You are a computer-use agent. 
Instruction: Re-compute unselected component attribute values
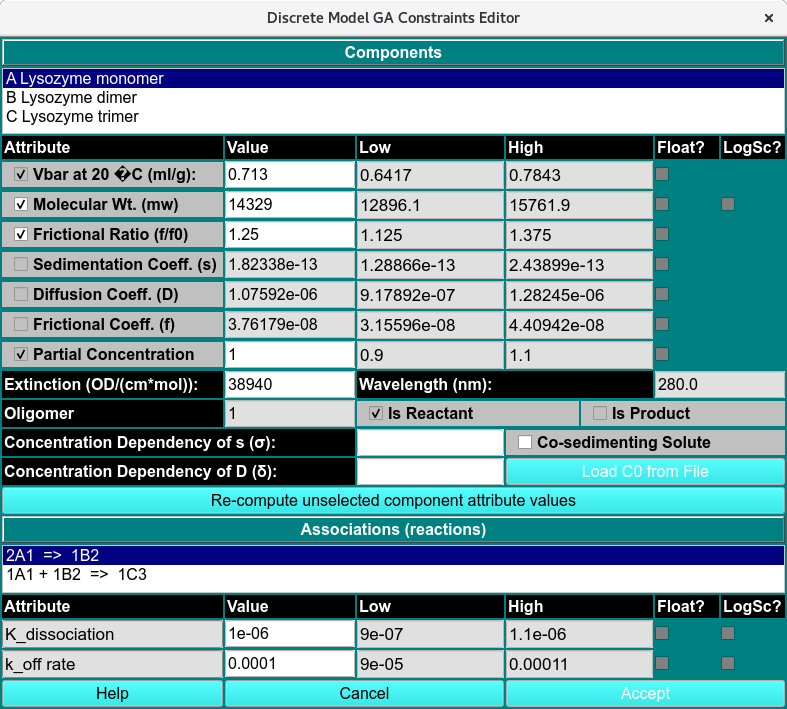(394, 501)
